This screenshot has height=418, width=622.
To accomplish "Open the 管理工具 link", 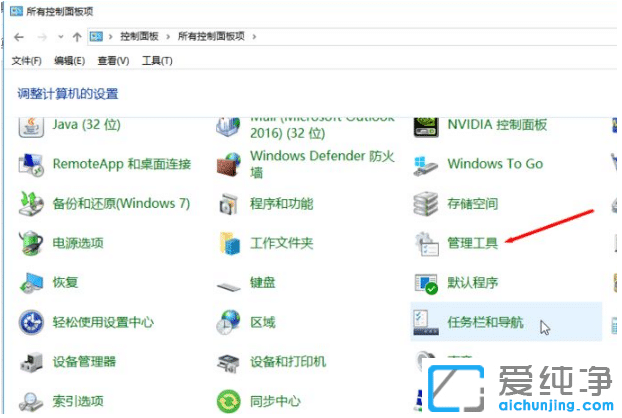I will [472, 243].
